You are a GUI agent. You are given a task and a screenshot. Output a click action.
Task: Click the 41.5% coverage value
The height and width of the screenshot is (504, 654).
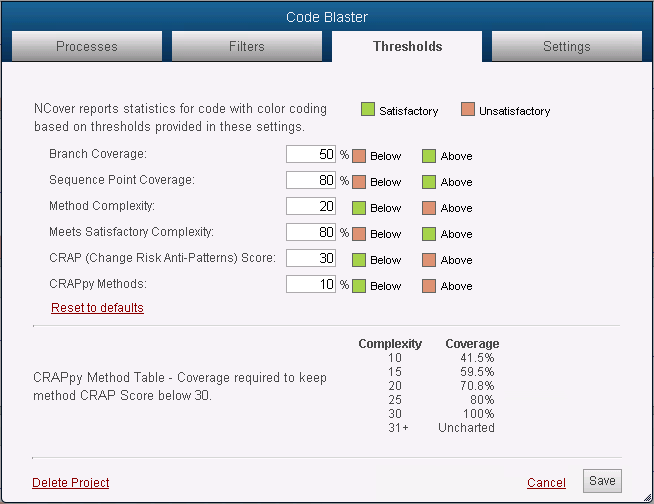[x=477, y=358]
